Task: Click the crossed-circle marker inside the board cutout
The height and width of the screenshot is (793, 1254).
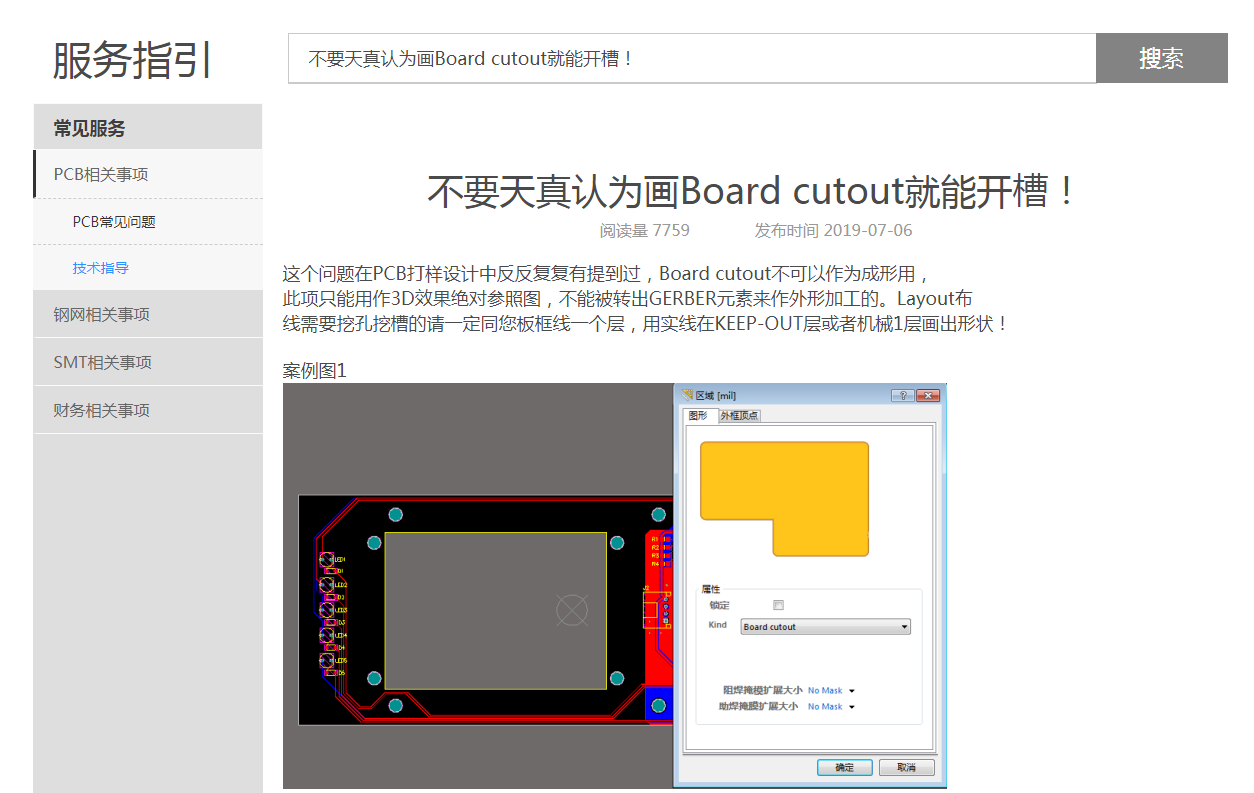Action: (x=571, y=609)
